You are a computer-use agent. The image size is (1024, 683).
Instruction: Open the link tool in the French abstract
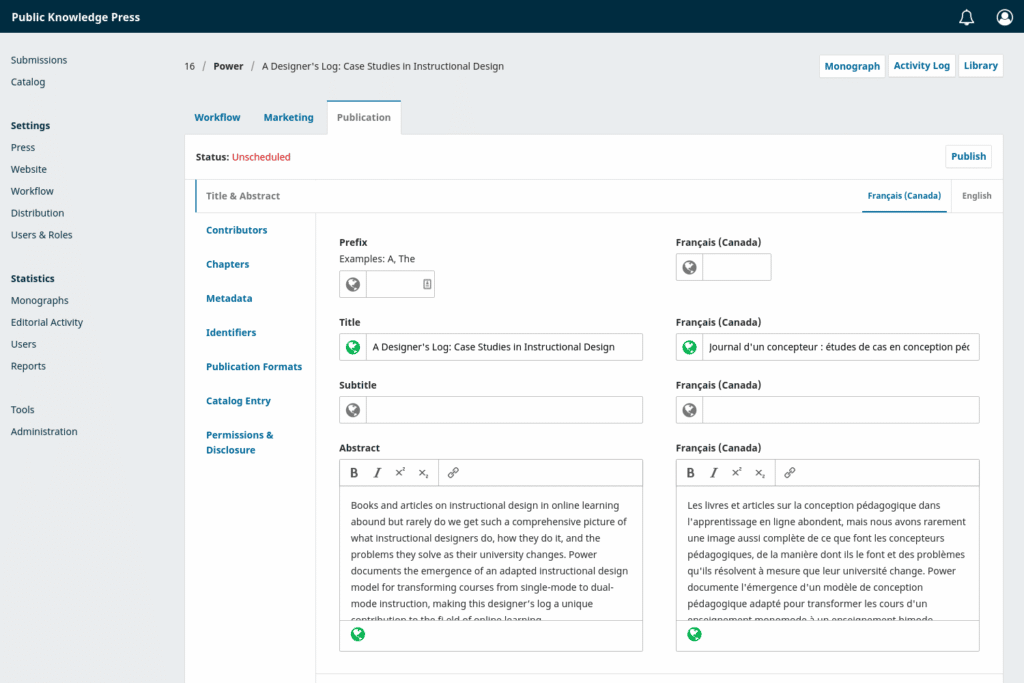(x=789, y=472)
